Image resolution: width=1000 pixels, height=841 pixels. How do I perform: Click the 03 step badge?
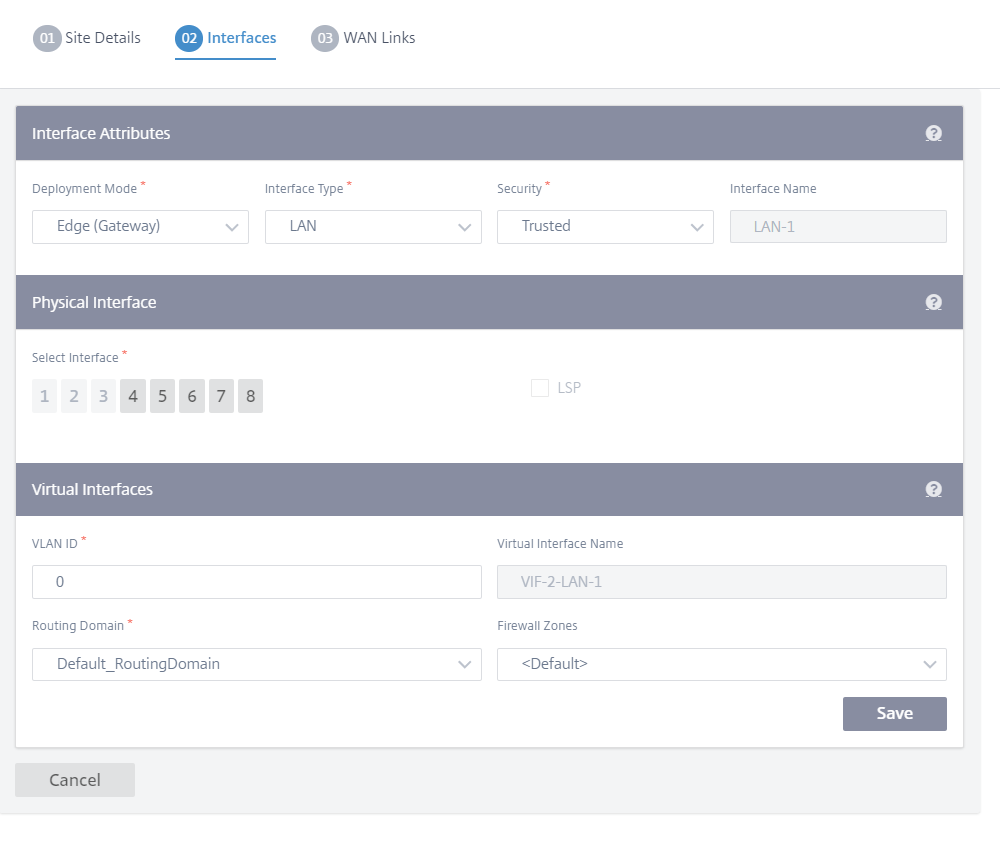325,38
